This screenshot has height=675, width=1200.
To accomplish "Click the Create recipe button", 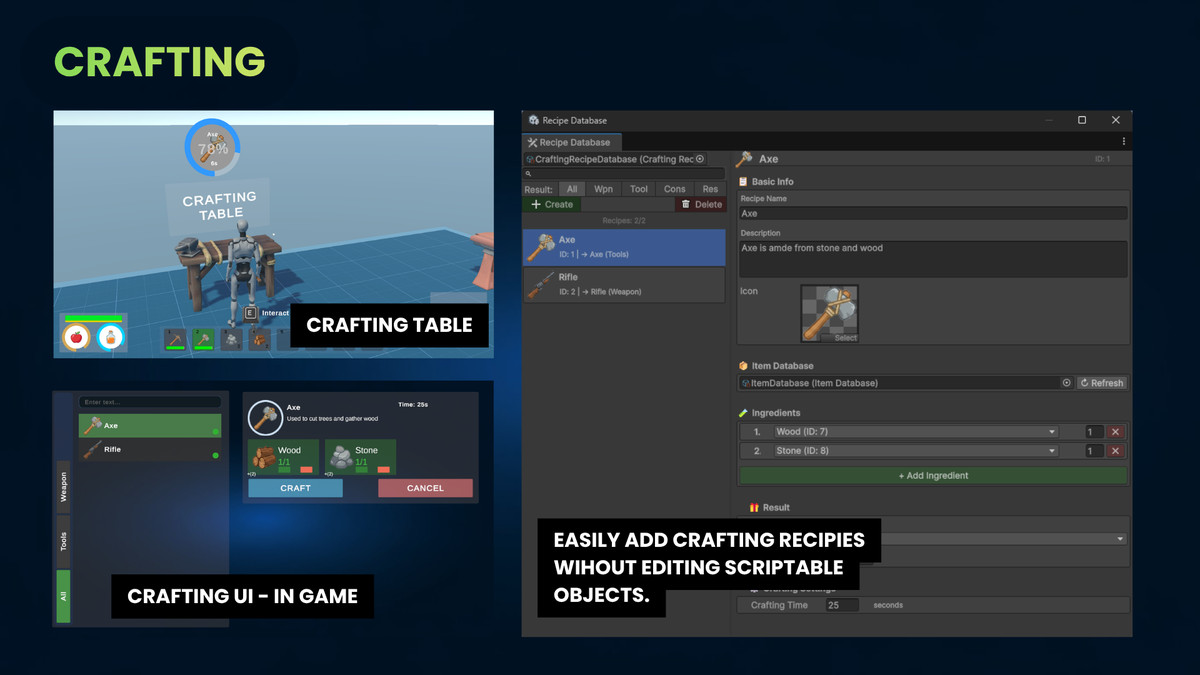I will 552,204.
